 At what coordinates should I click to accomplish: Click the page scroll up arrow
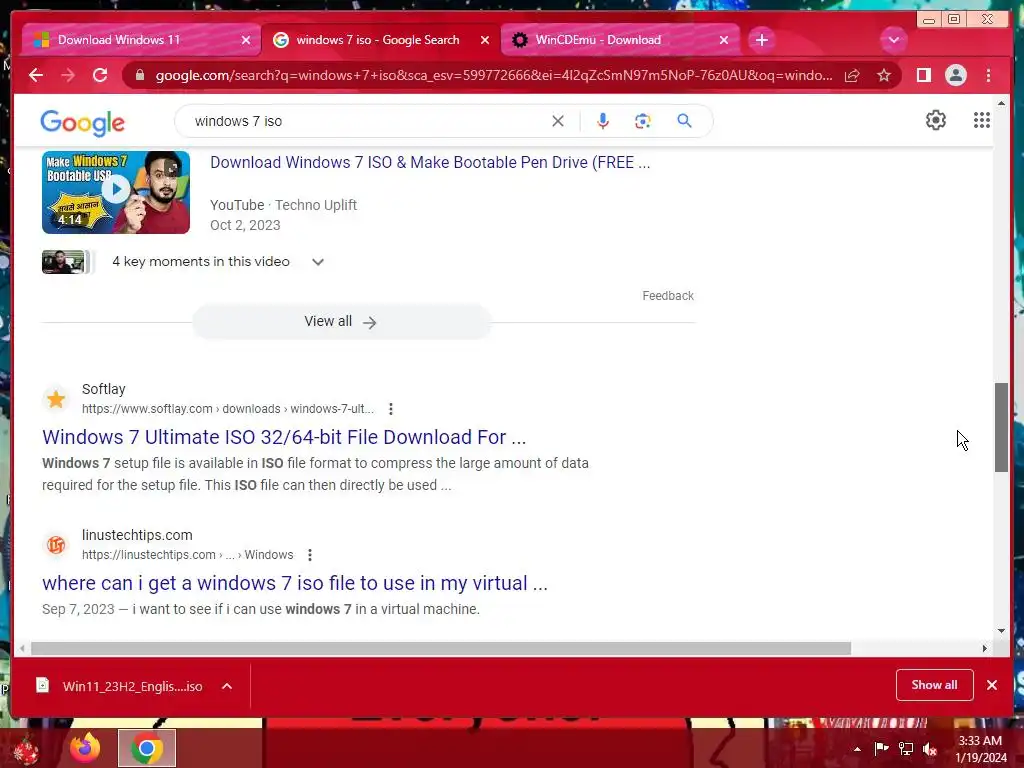1001,103
